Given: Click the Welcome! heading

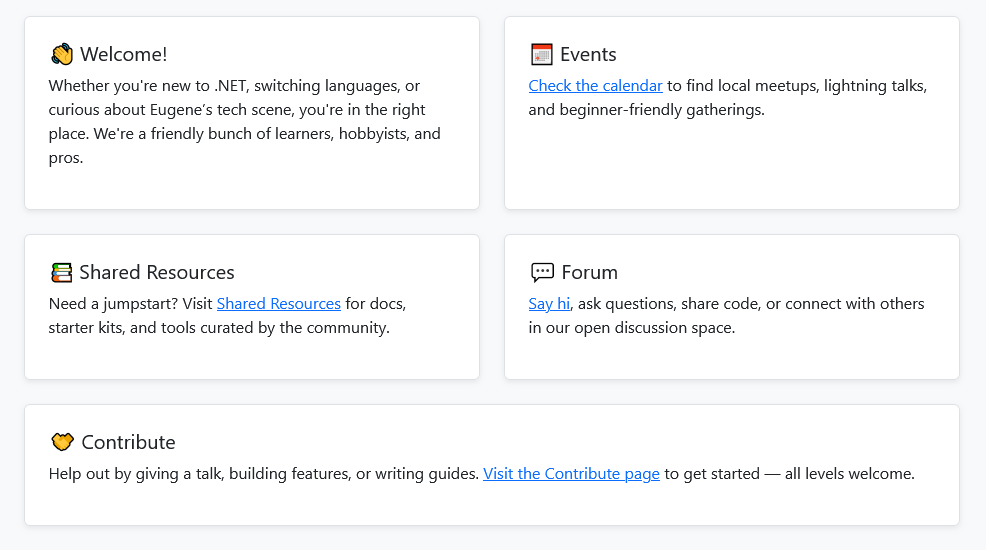Looking at the screenshot, I should pos(124,54).
